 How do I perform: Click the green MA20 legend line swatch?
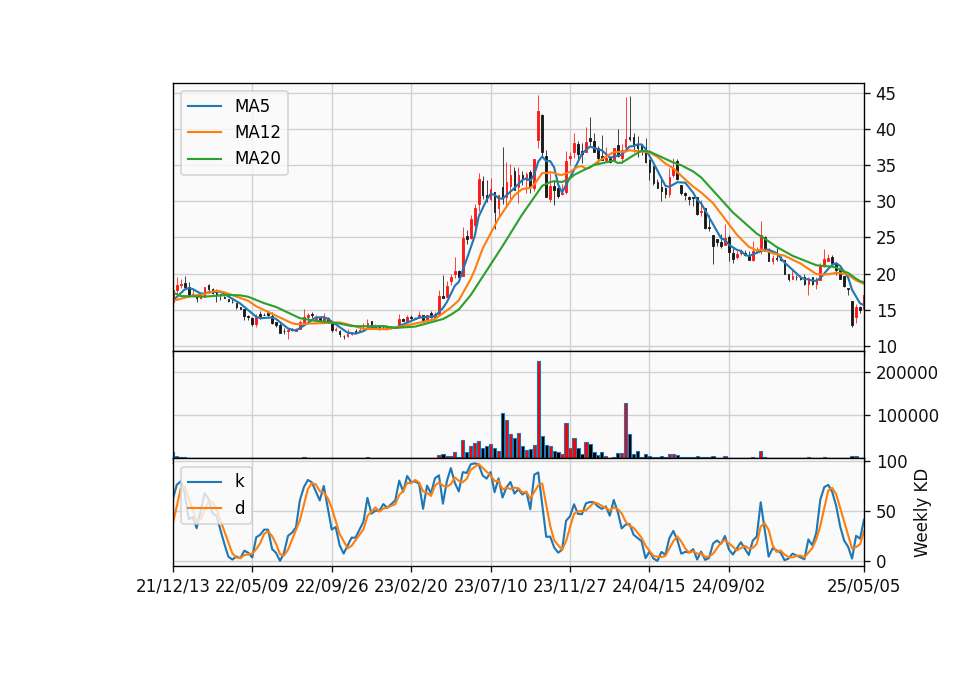pos(204,158)
